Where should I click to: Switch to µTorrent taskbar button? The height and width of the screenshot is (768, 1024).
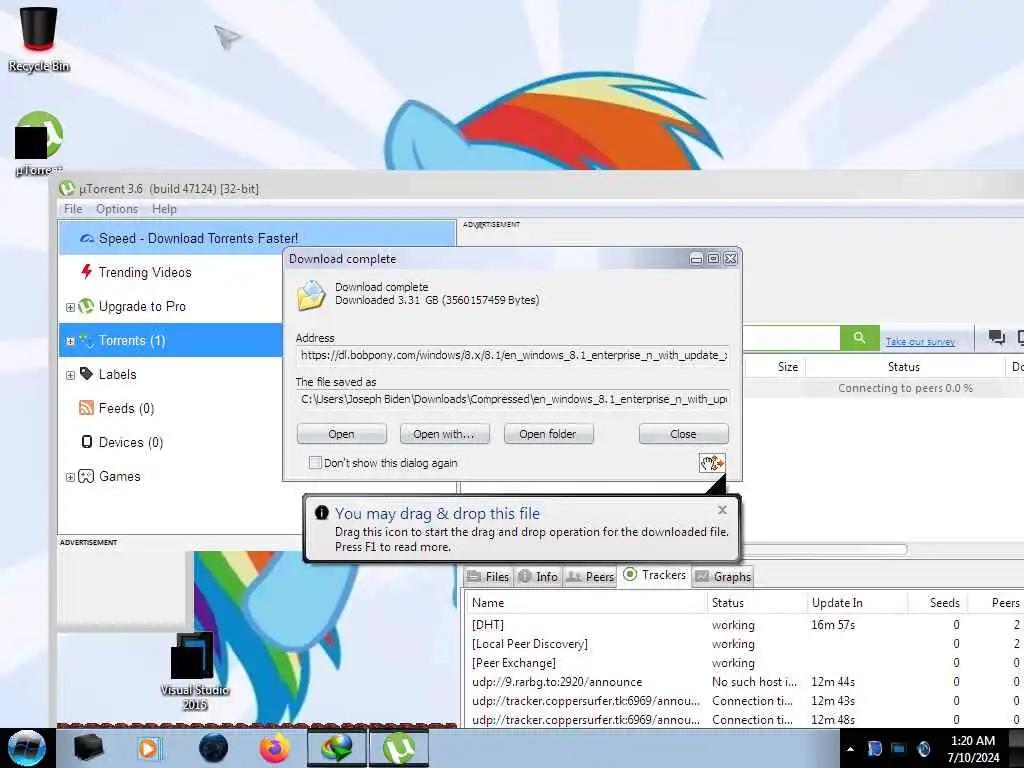[x=399, y=748]
